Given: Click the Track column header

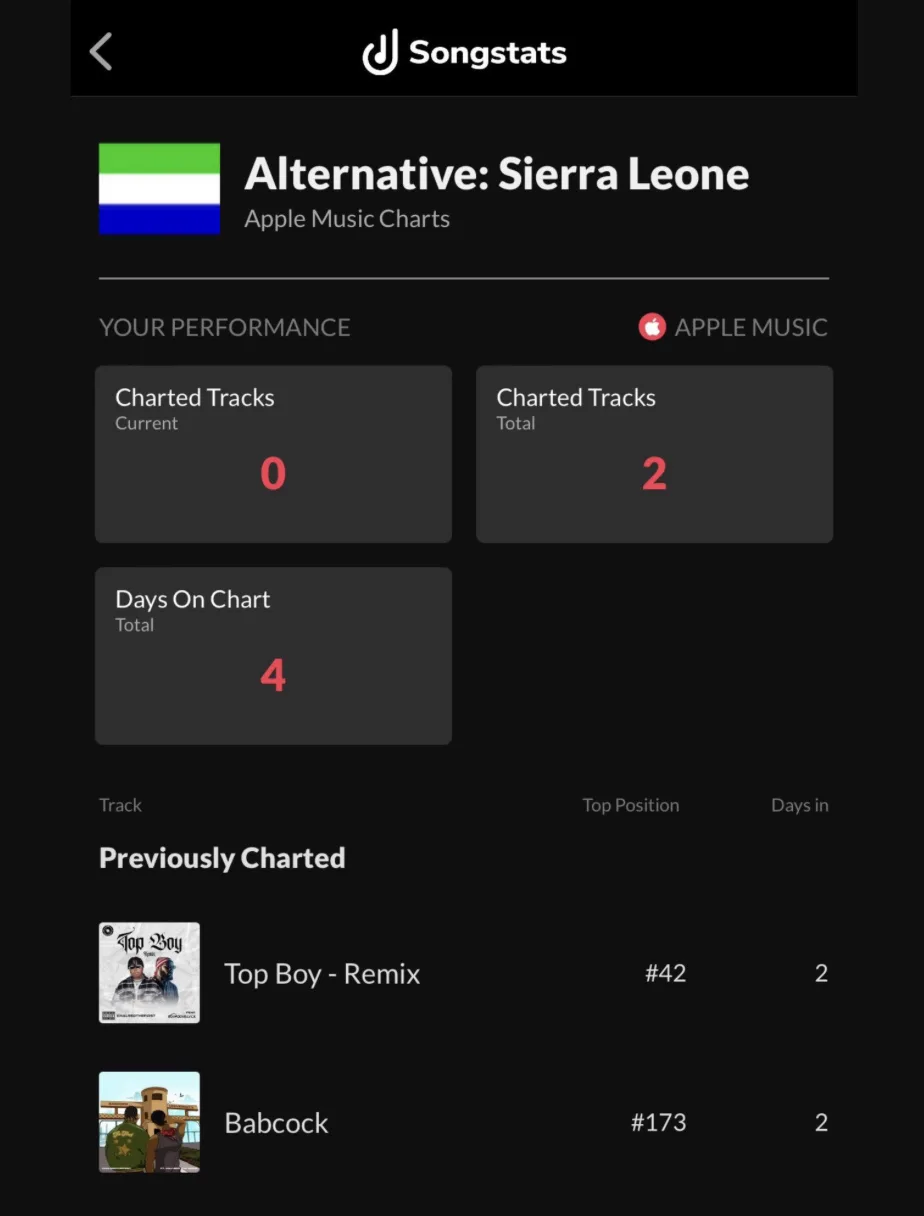Looking at the screenshot, I should 120,805.
